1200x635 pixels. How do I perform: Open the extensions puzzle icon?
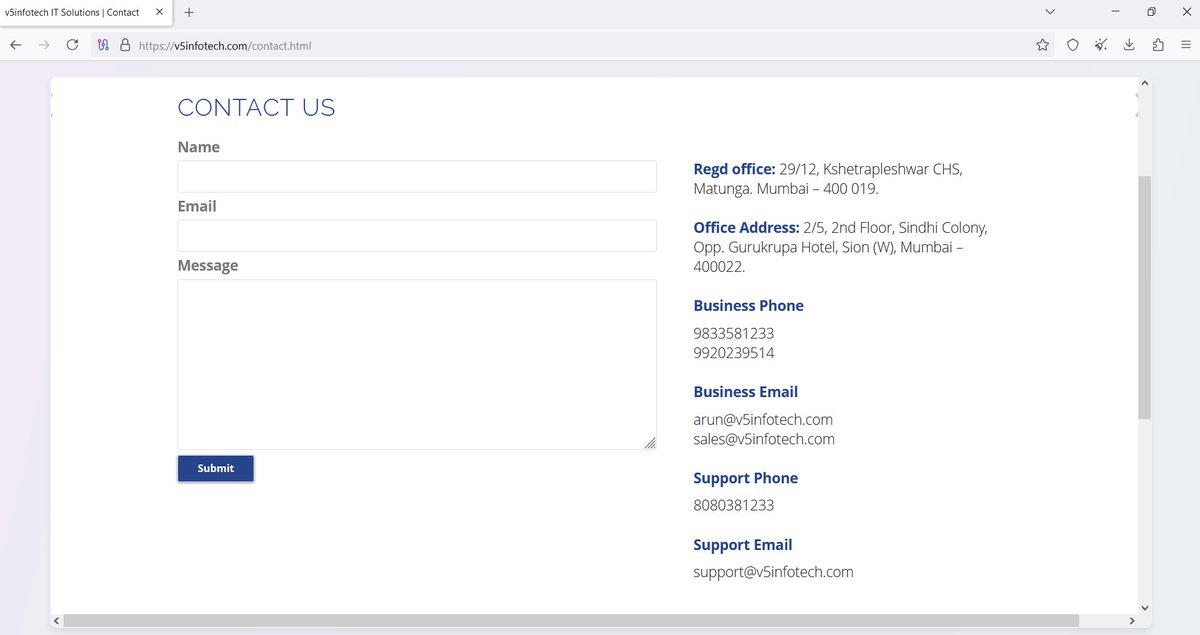(1158, 45)
